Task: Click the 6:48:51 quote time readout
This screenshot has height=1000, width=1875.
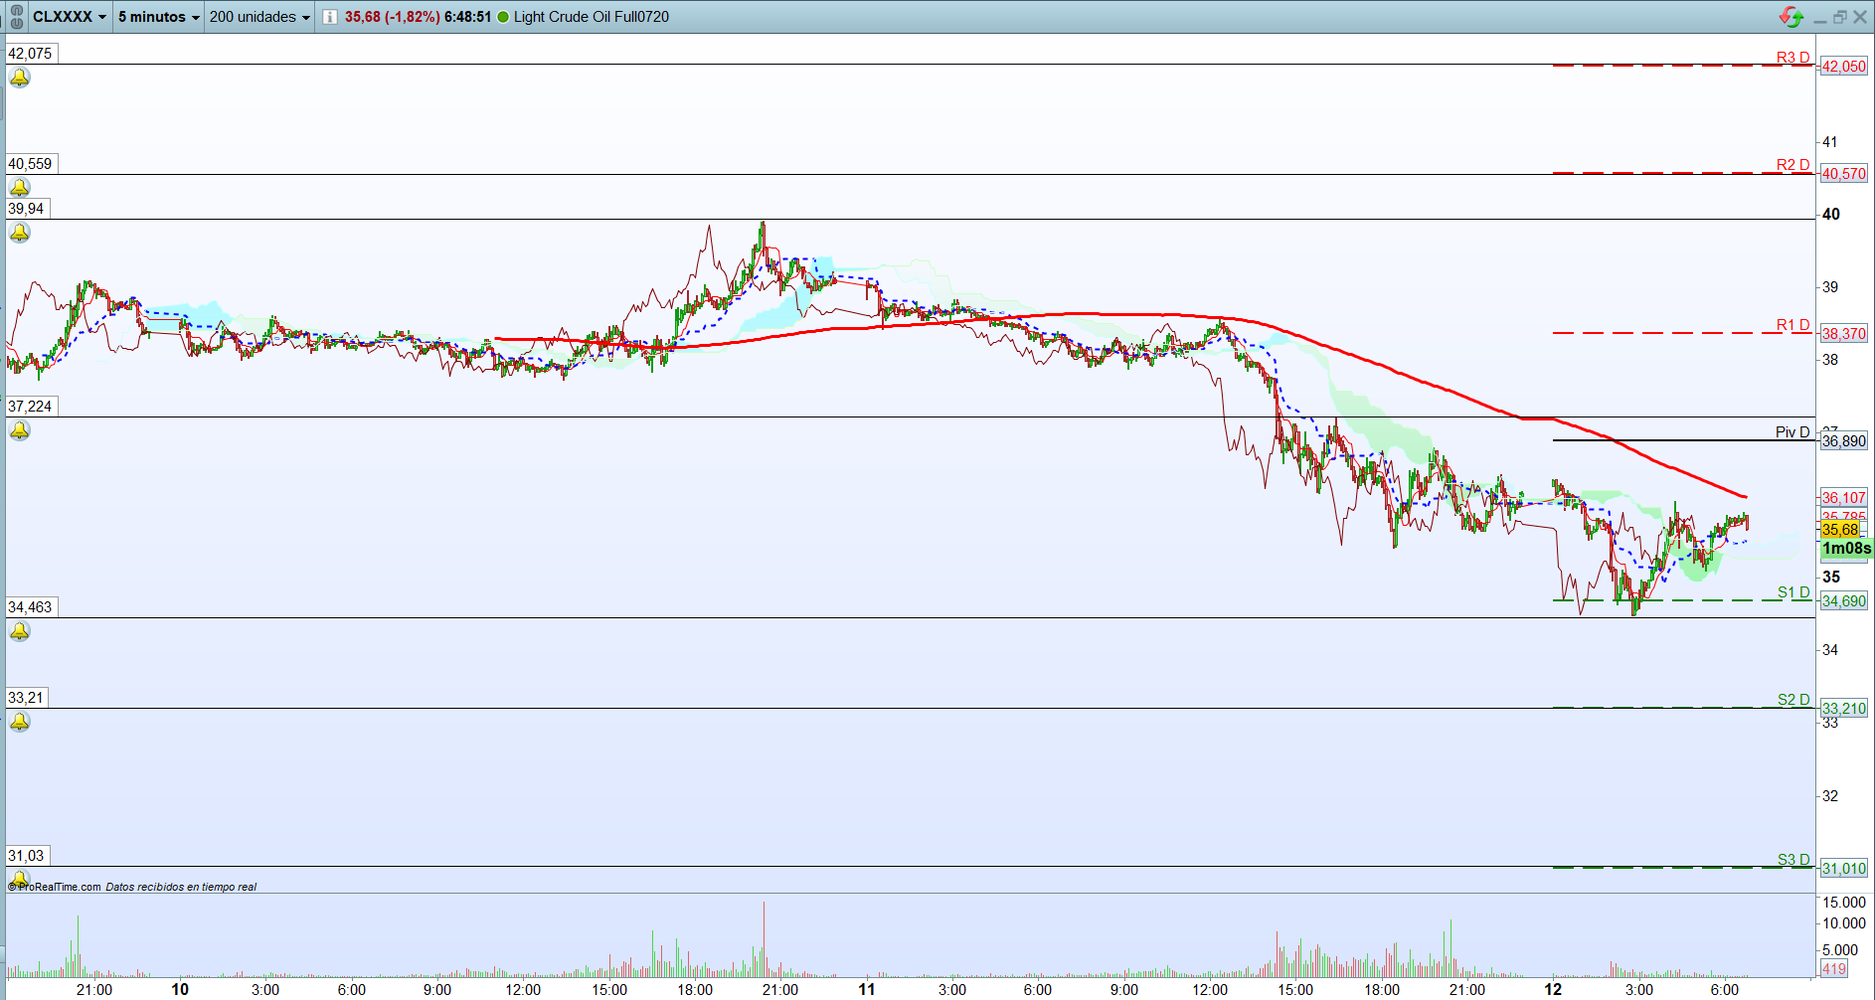Action: 468,17
